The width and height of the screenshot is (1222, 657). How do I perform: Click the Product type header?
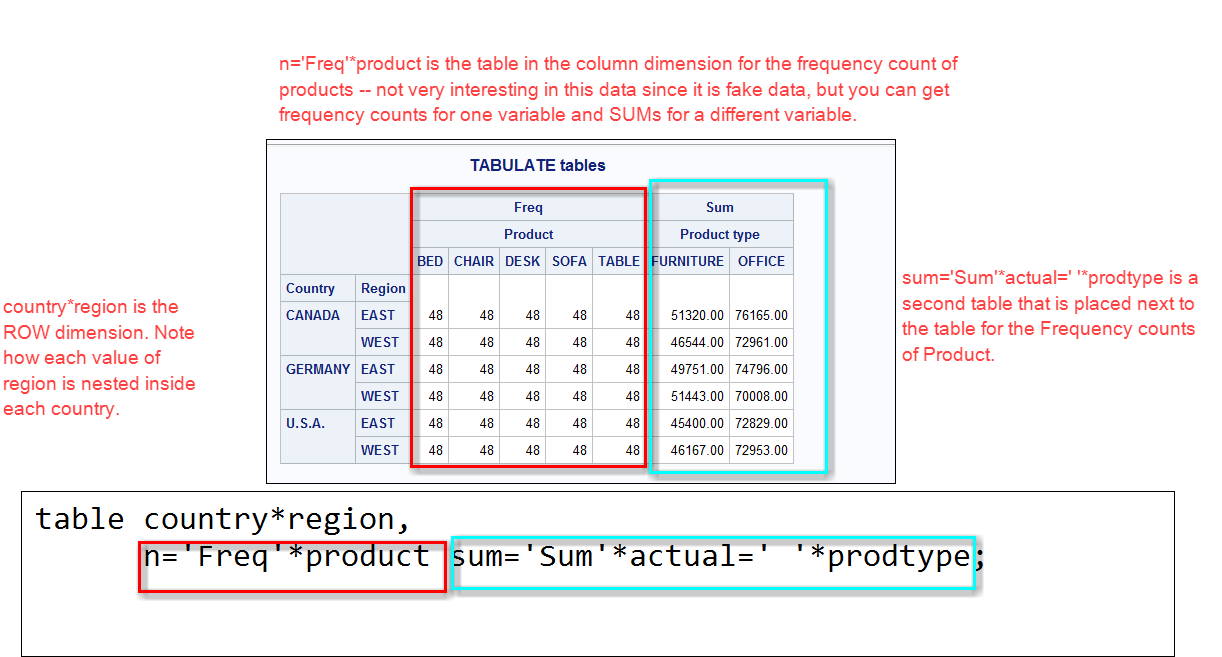coord(721,234)
